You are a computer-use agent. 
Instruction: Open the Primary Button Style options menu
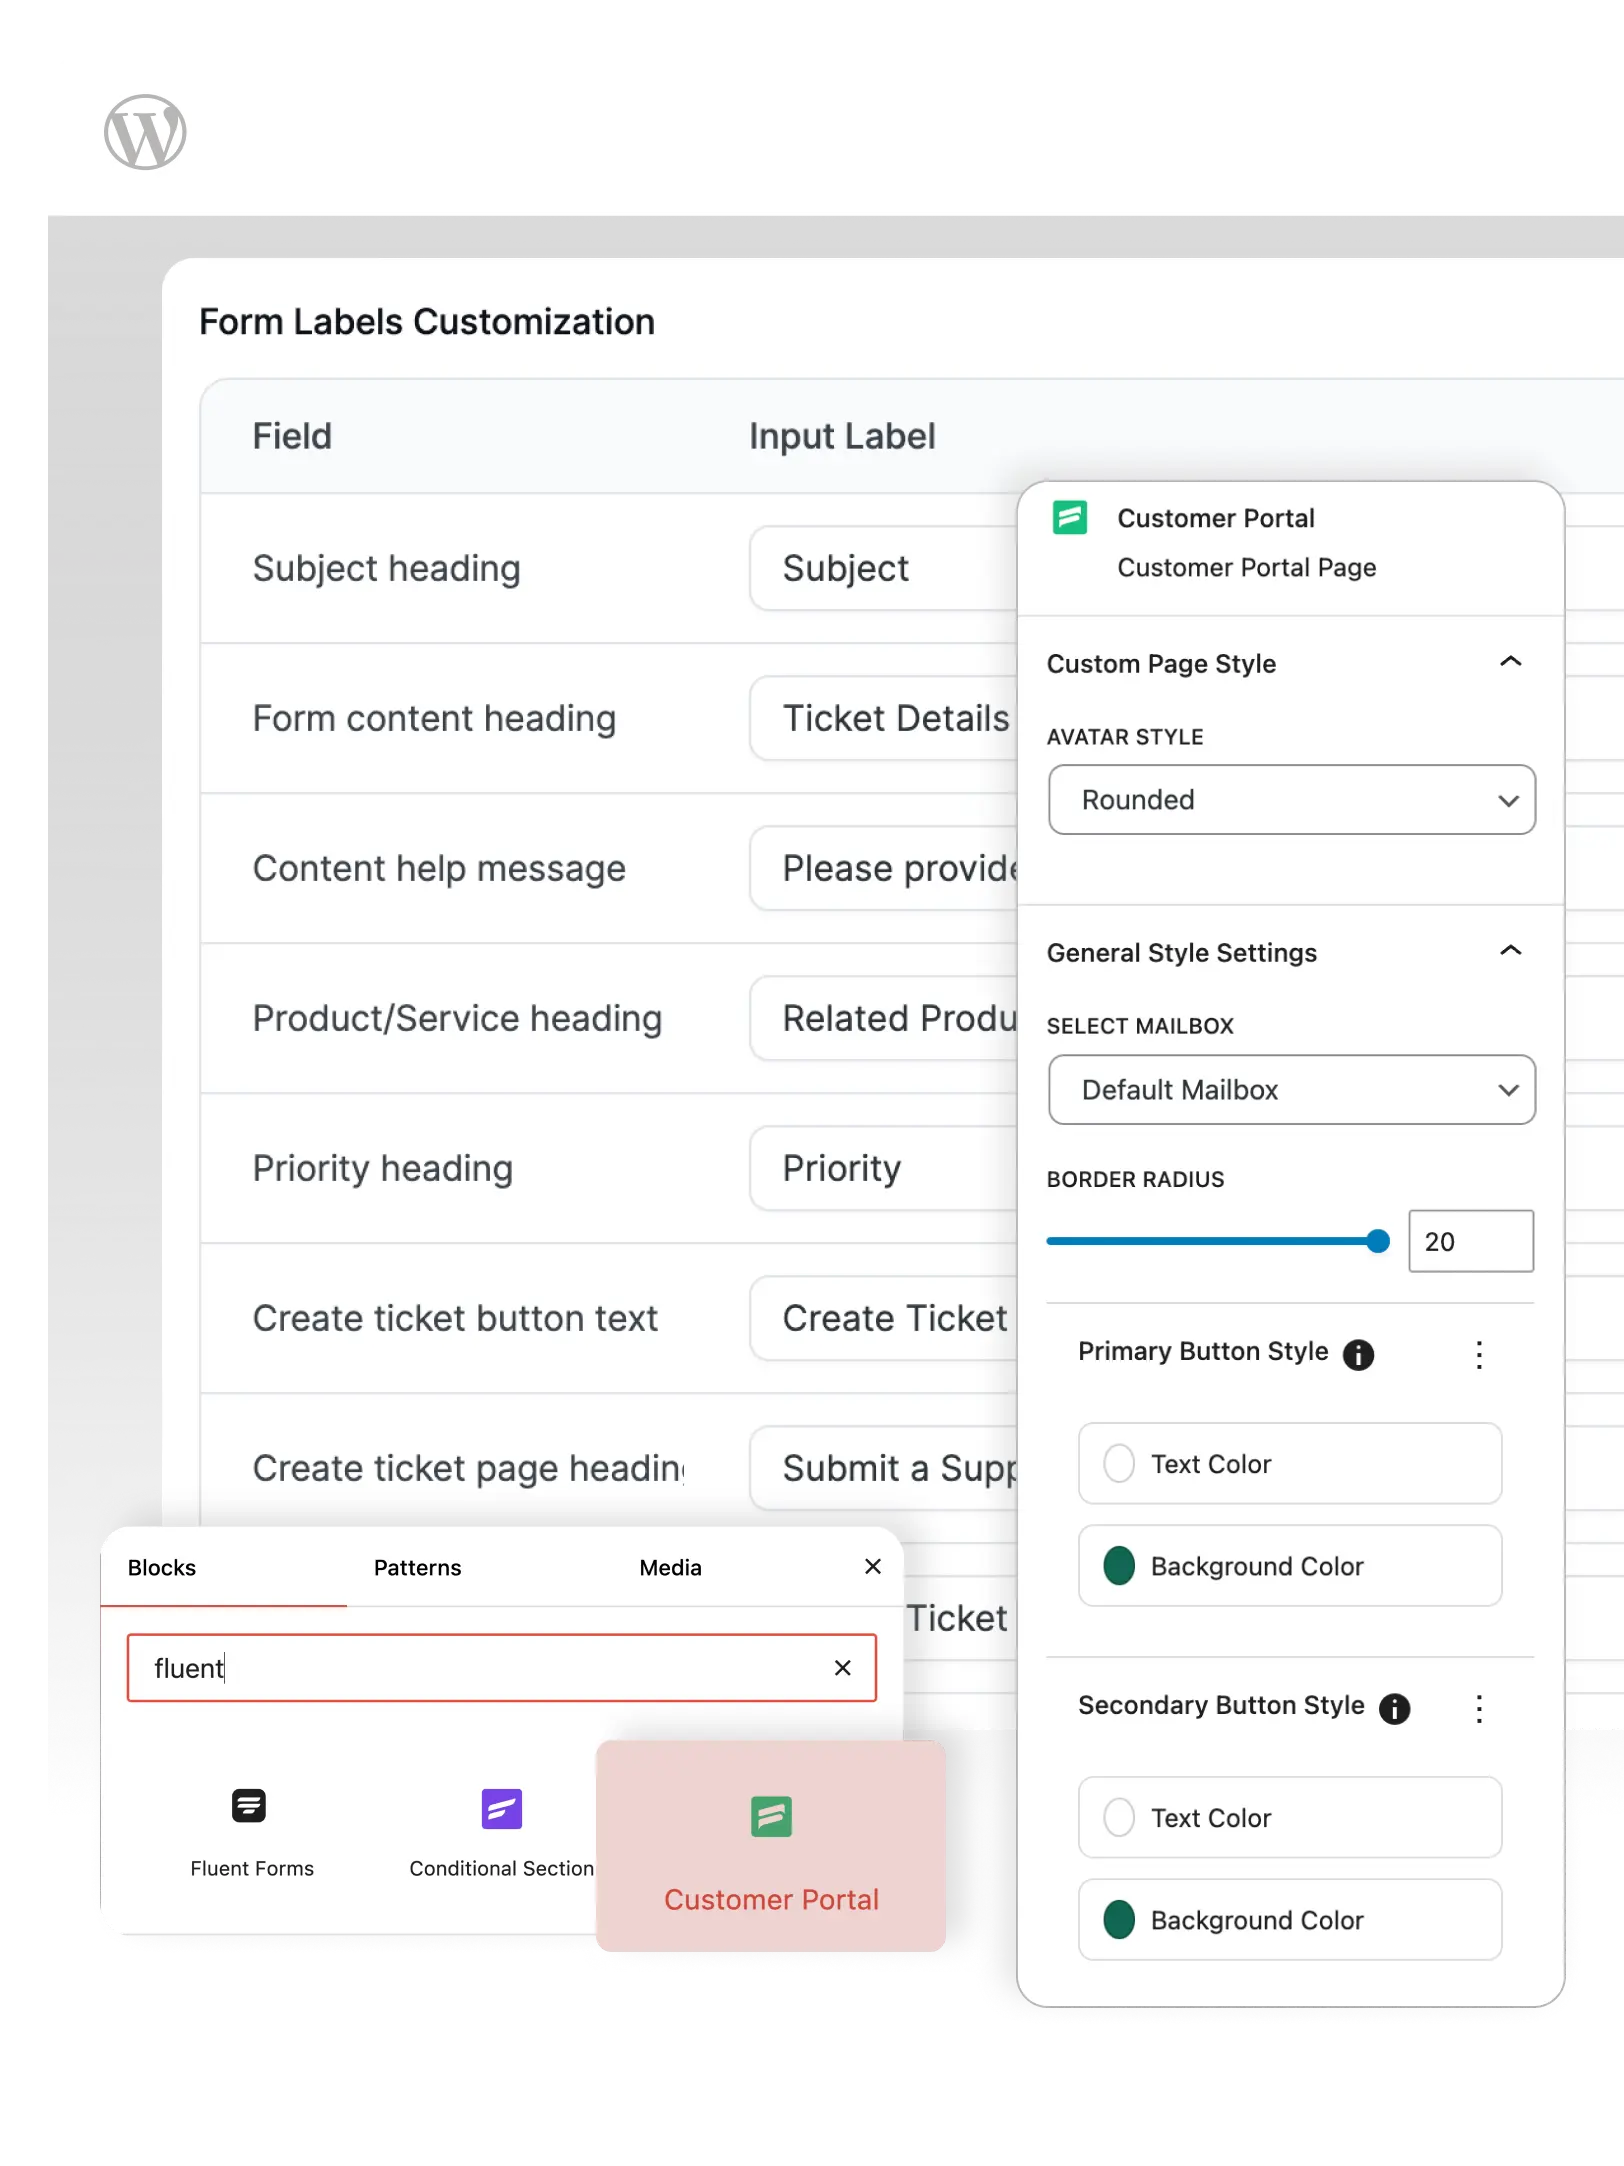pos(1479,1355)
